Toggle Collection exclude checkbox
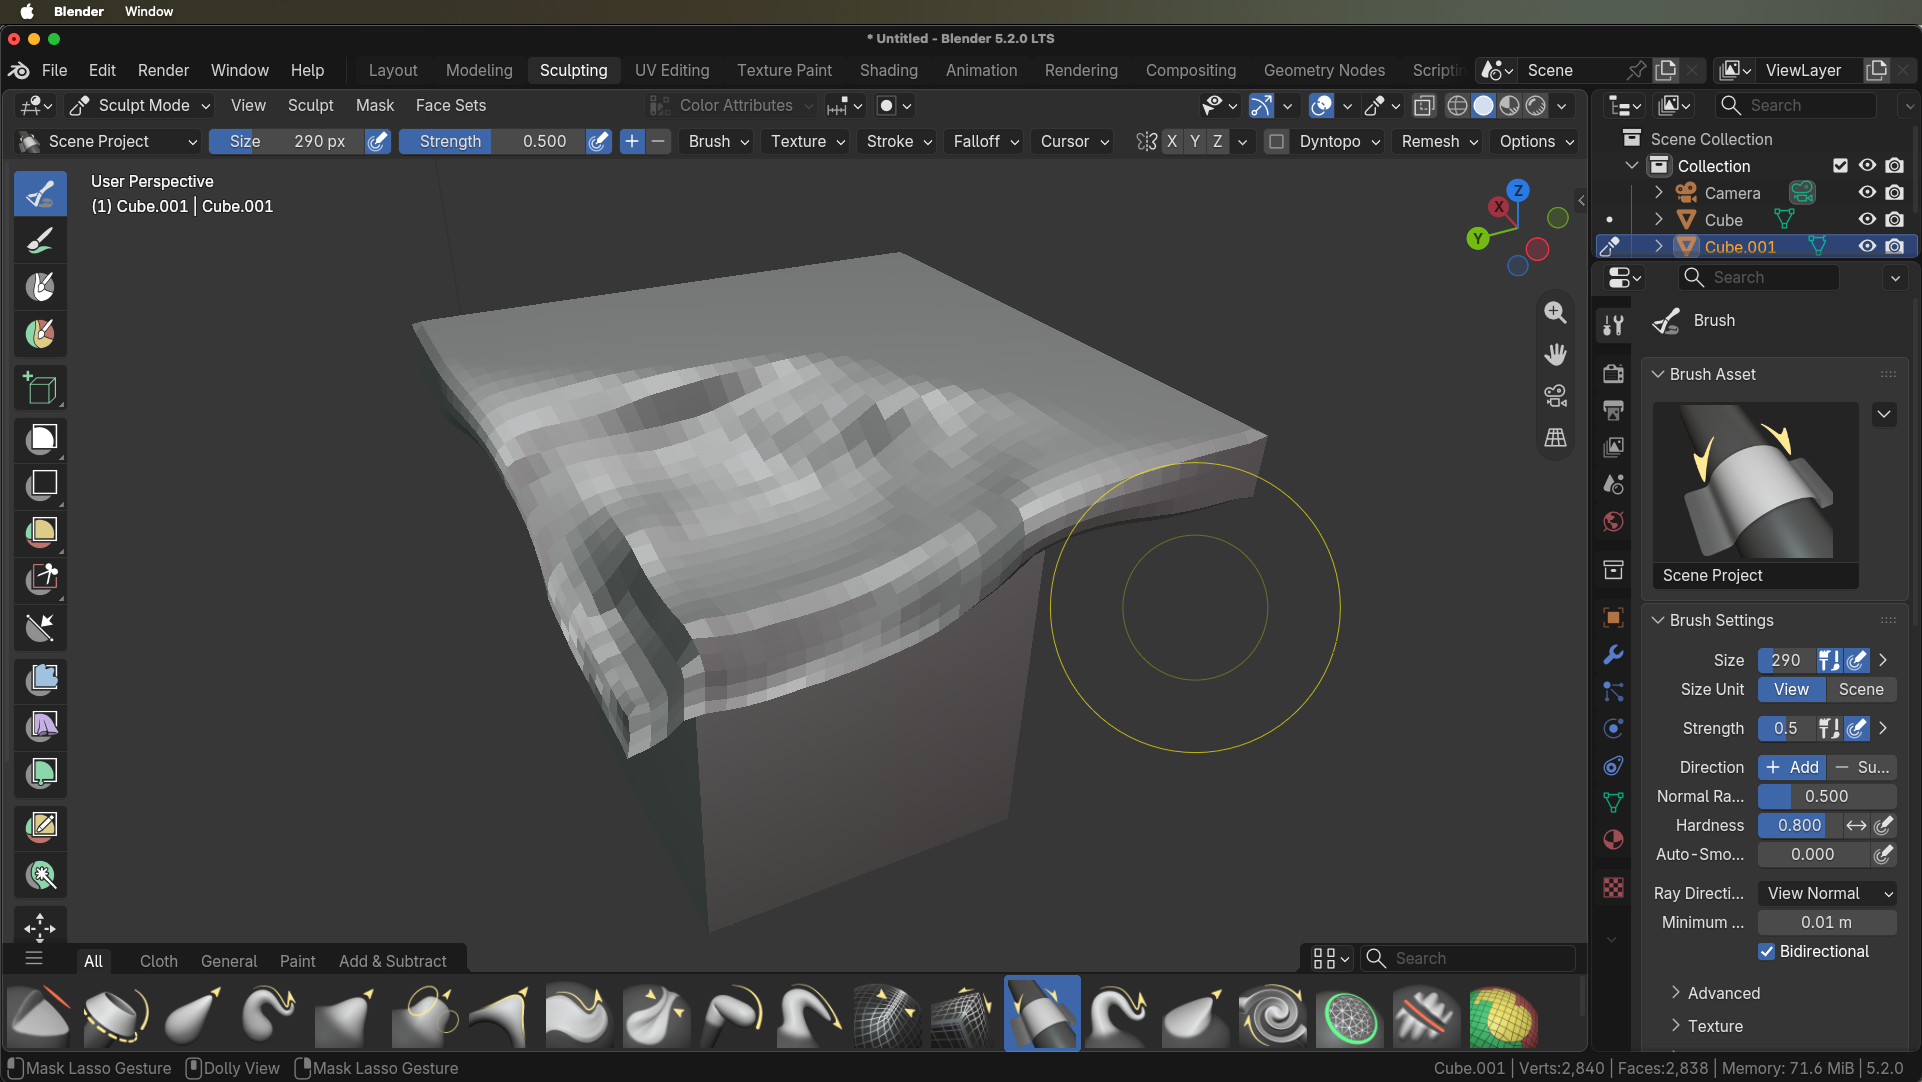The image size is (1922, 1082). tap(1840, 166)
